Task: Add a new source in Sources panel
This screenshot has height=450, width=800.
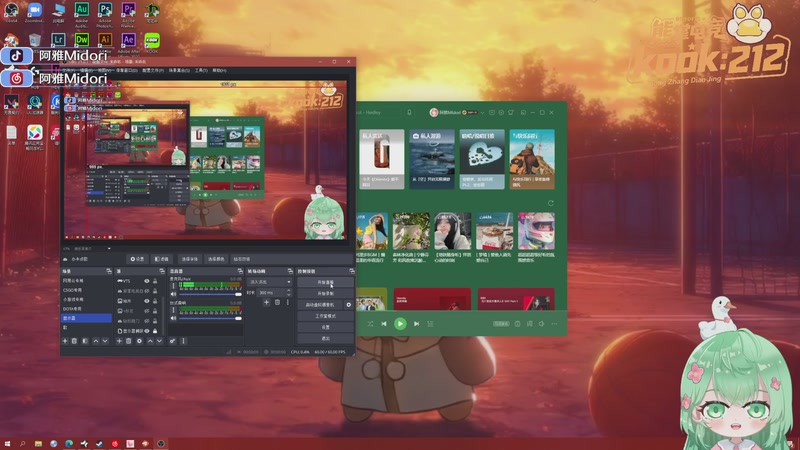Action: tap(119, 341)
